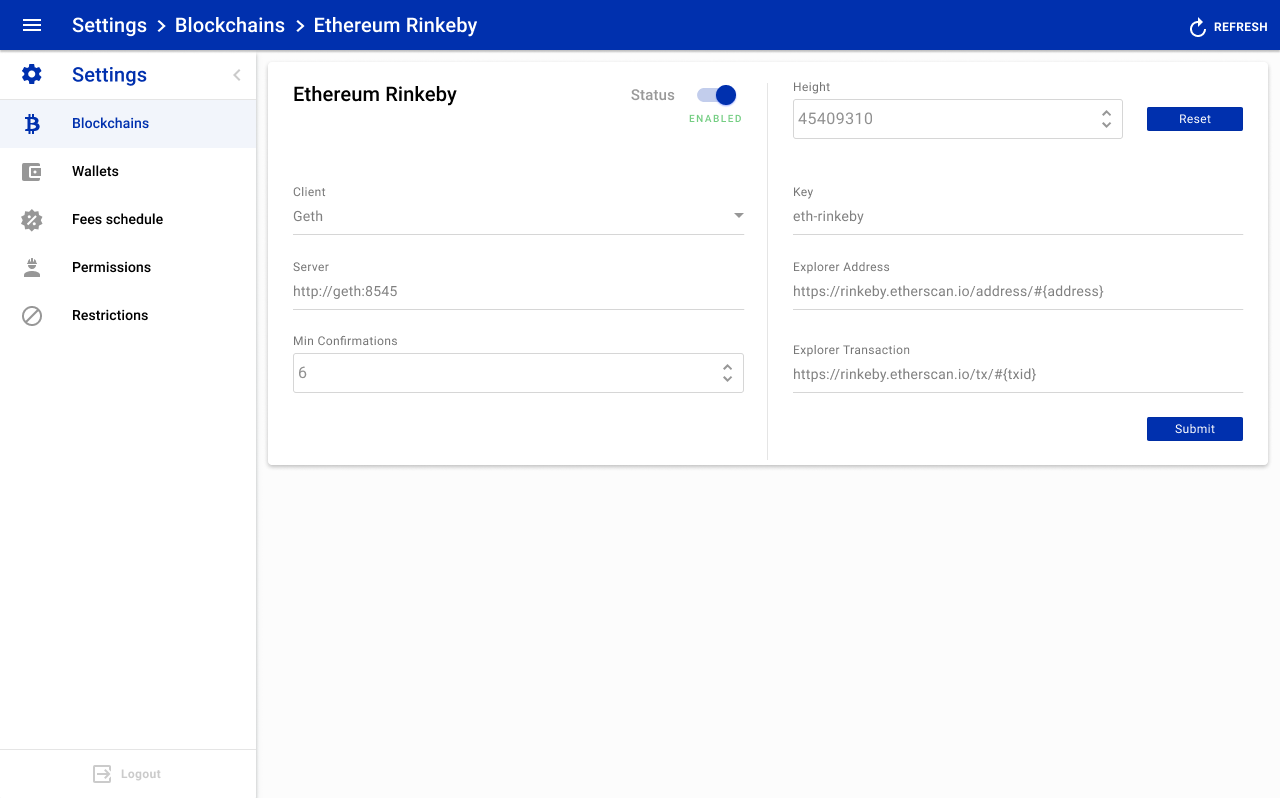This screenshot has height=798, width=1280.
Task: Open the hamburger navigation menu
Action: (32, 25)
